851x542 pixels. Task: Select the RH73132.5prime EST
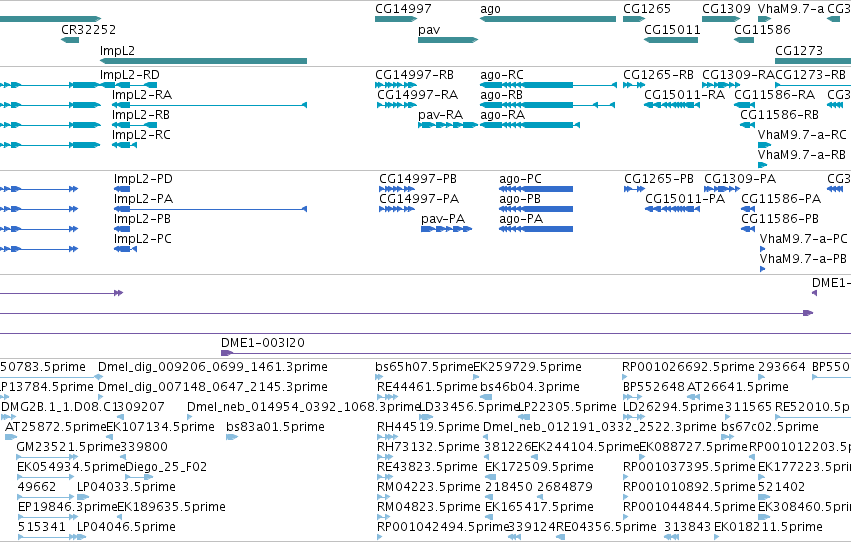pyautogui.click(x=384, y=457)
